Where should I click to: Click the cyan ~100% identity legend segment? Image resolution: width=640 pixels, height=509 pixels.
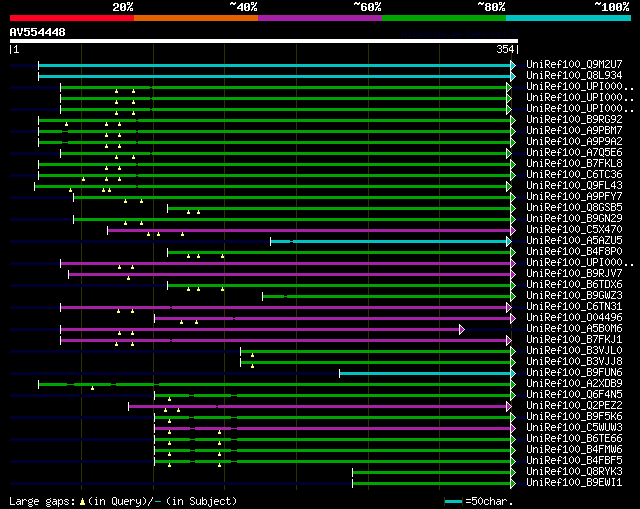(x=569, y=18)
